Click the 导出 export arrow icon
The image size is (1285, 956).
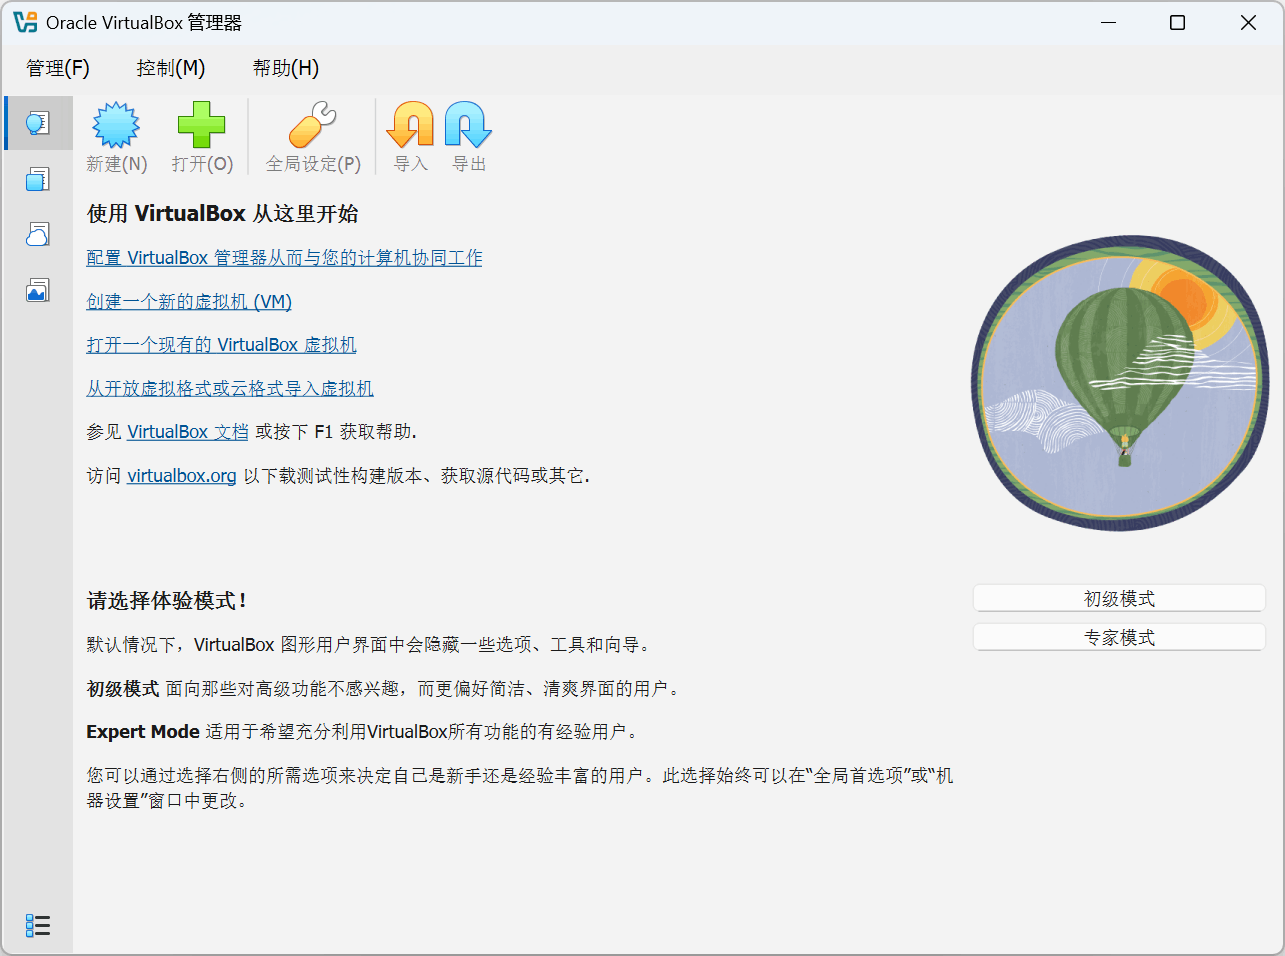click(468, 125)
